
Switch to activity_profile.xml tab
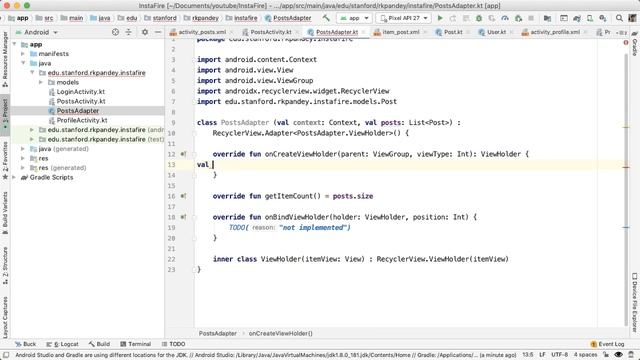(555, 32)
